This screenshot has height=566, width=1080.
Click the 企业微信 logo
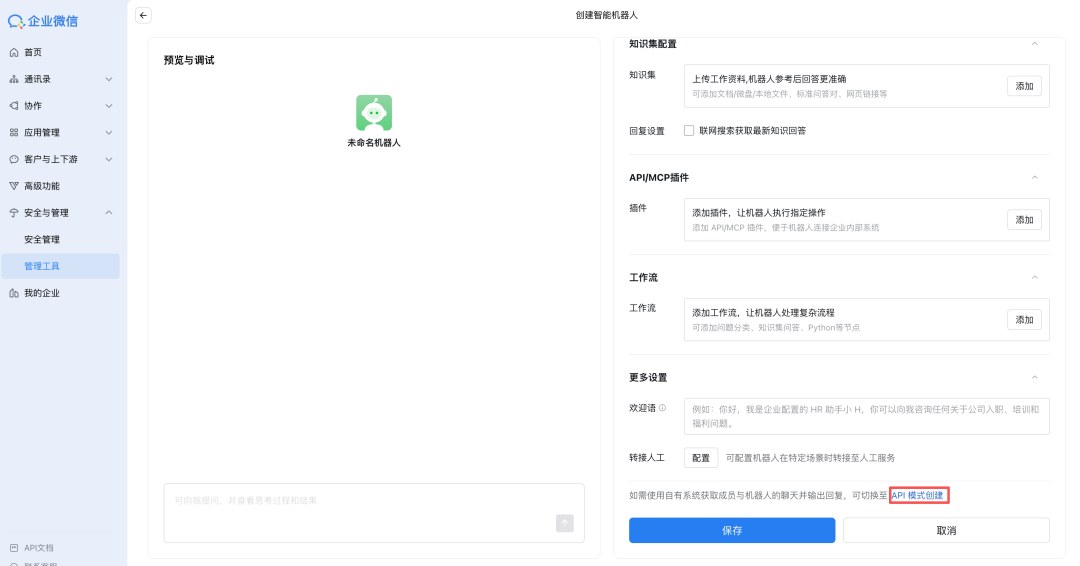pos(43,21)
